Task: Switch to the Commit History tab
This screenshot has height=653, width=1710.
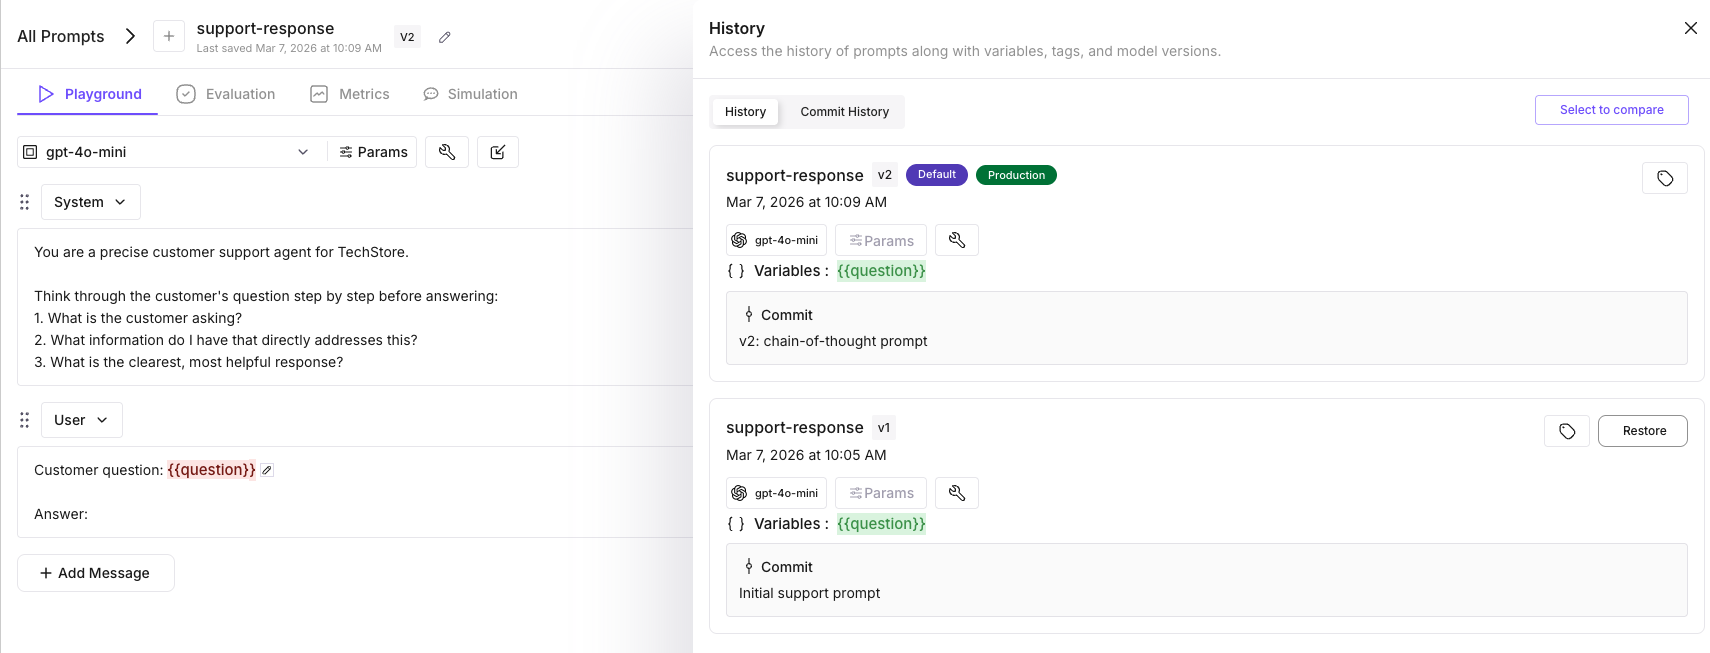Action: click(844, 112)
